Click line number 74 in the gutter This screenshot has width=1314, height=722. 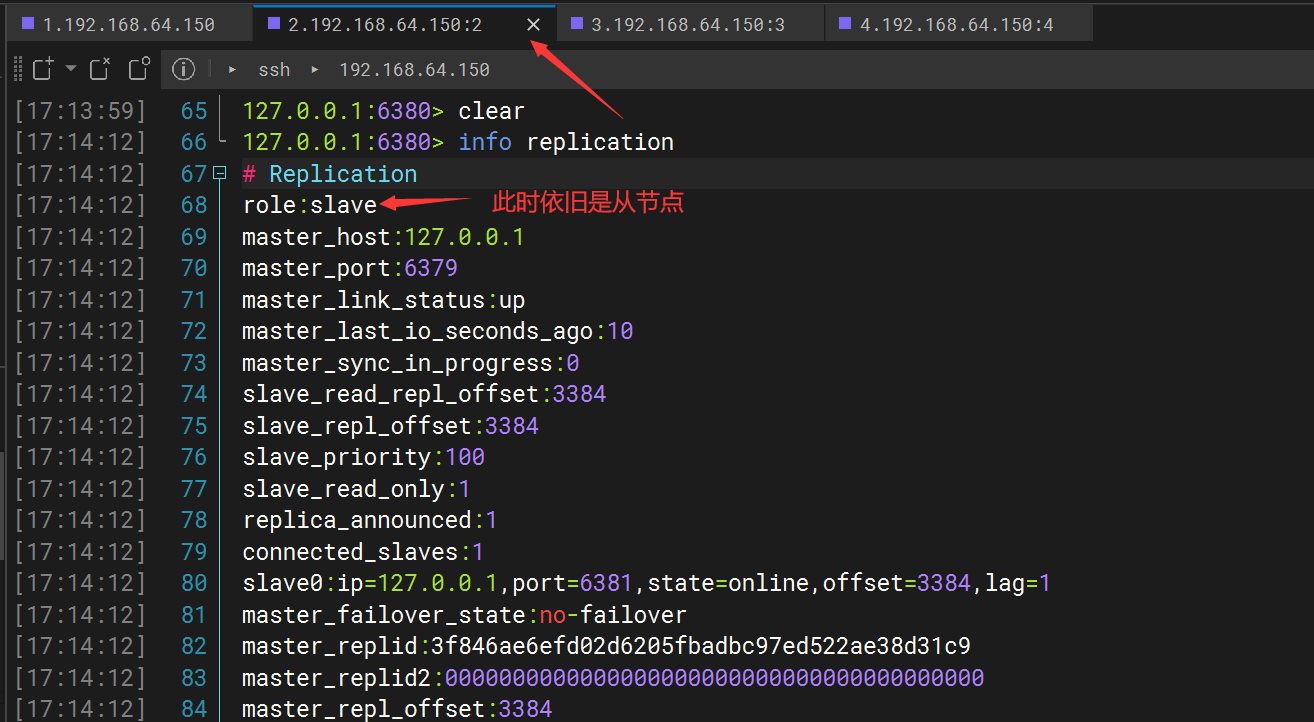coord(194,394)
